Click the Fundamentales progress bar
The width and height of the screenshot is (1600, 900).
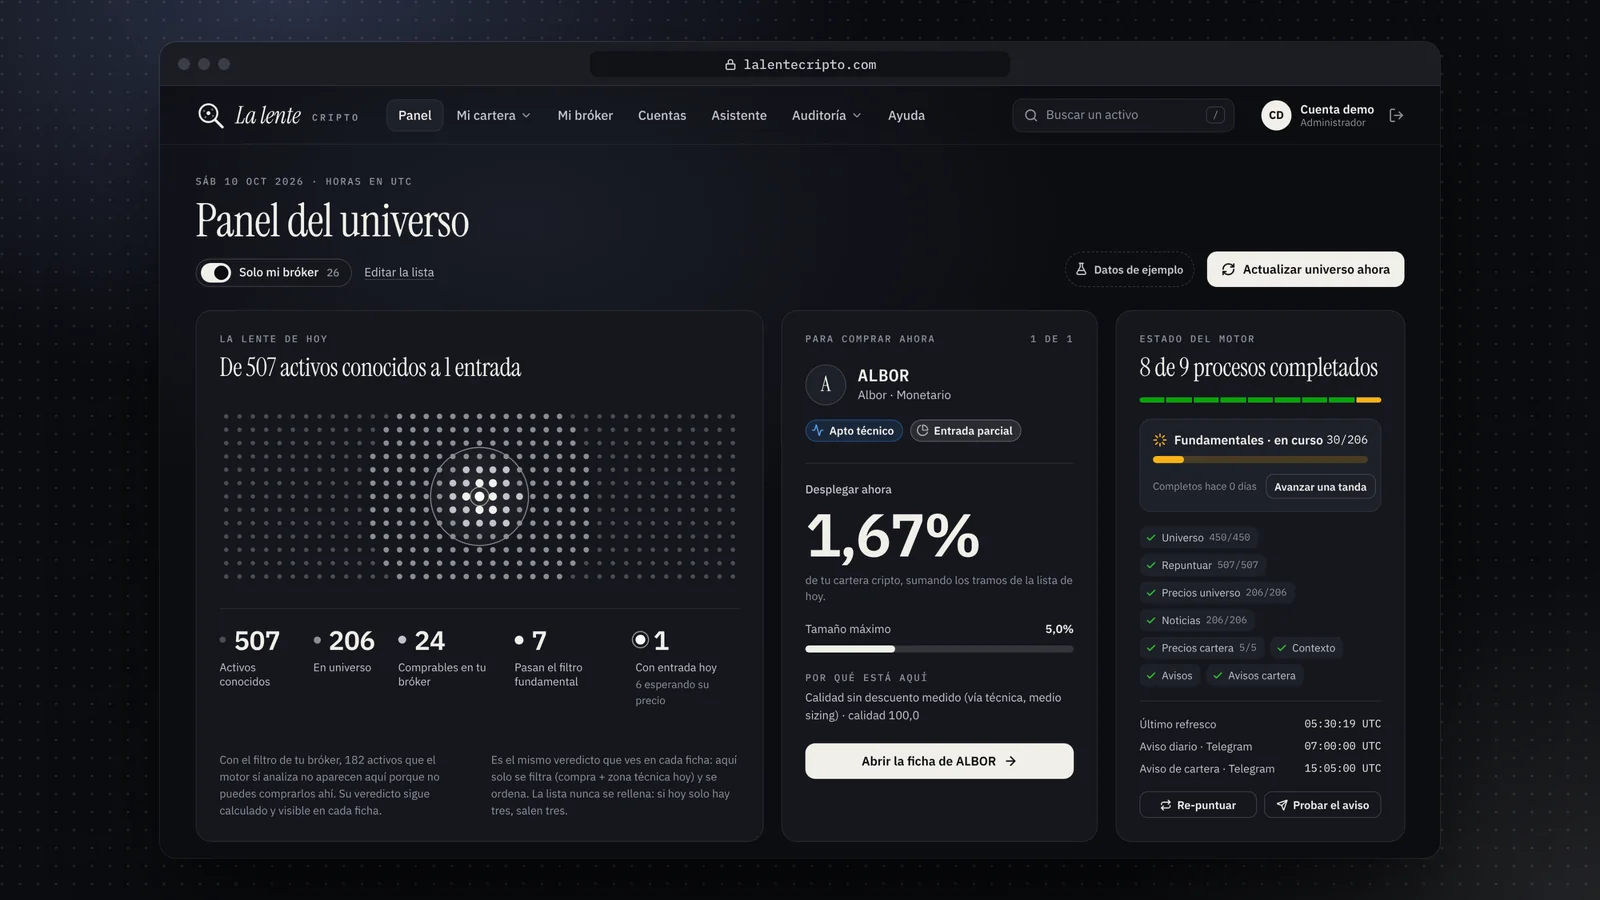(x=1260, y=460)
